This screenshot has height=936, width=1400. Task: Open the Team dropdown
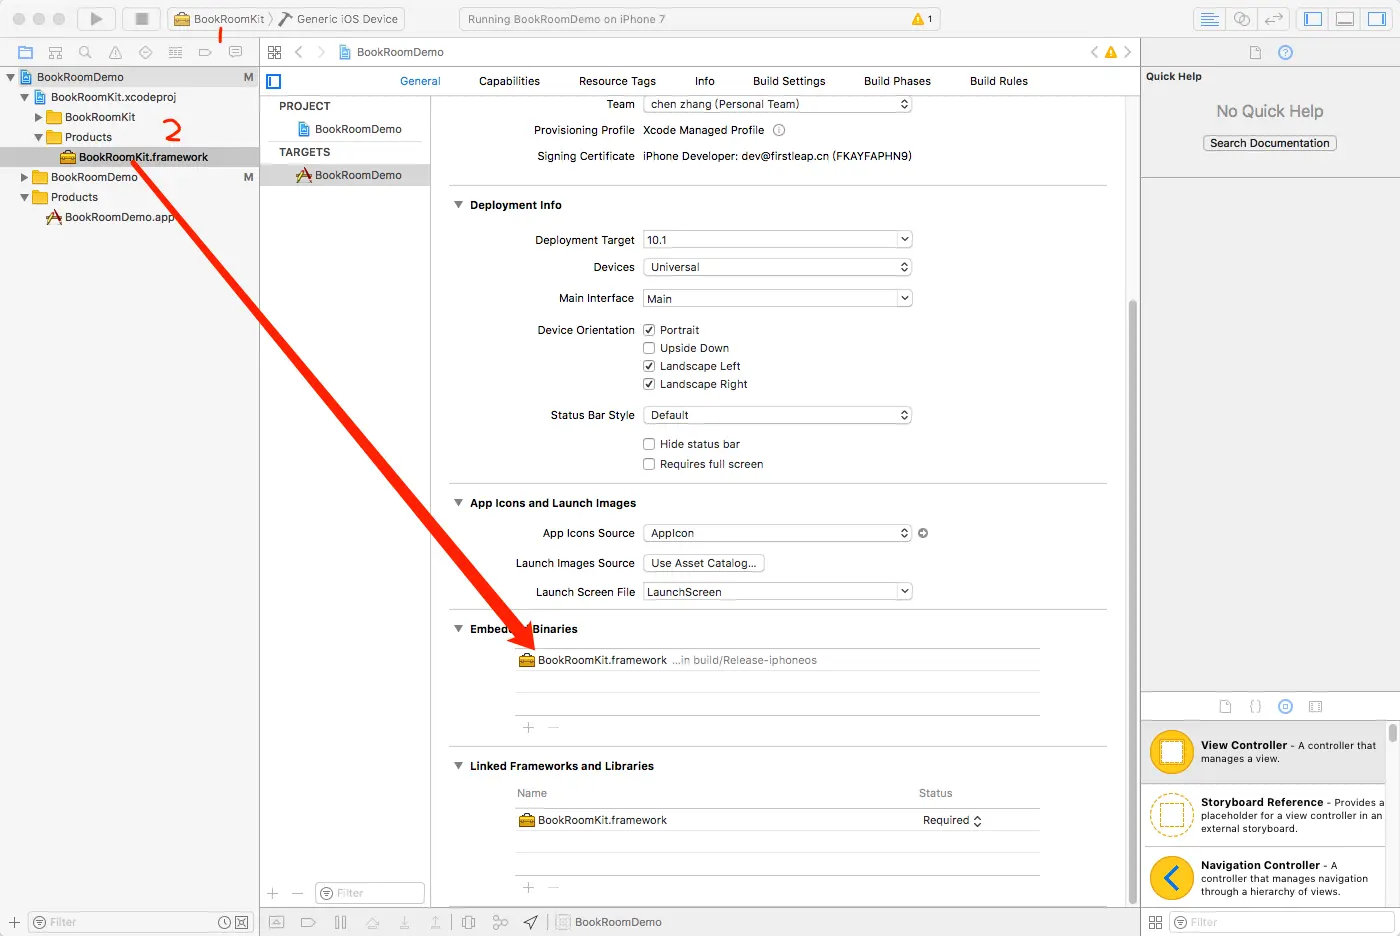(x=777, y=104)
